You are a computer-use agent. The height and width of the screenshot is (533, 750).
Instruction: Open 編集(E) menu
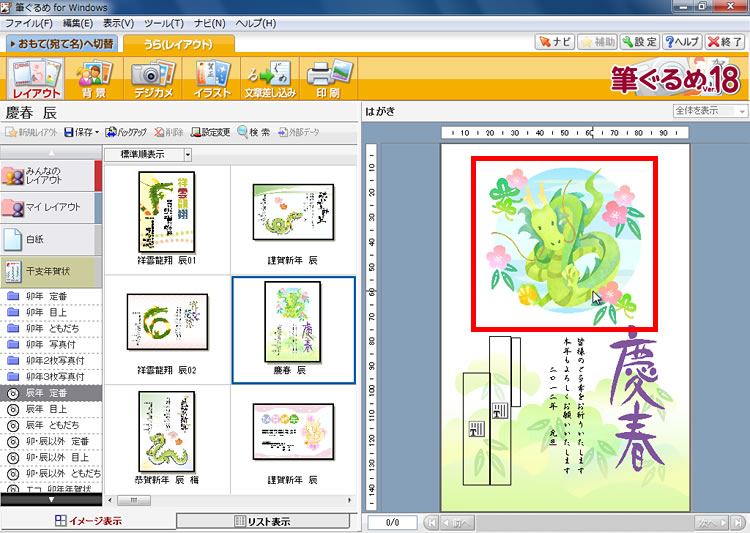(78, 23)
